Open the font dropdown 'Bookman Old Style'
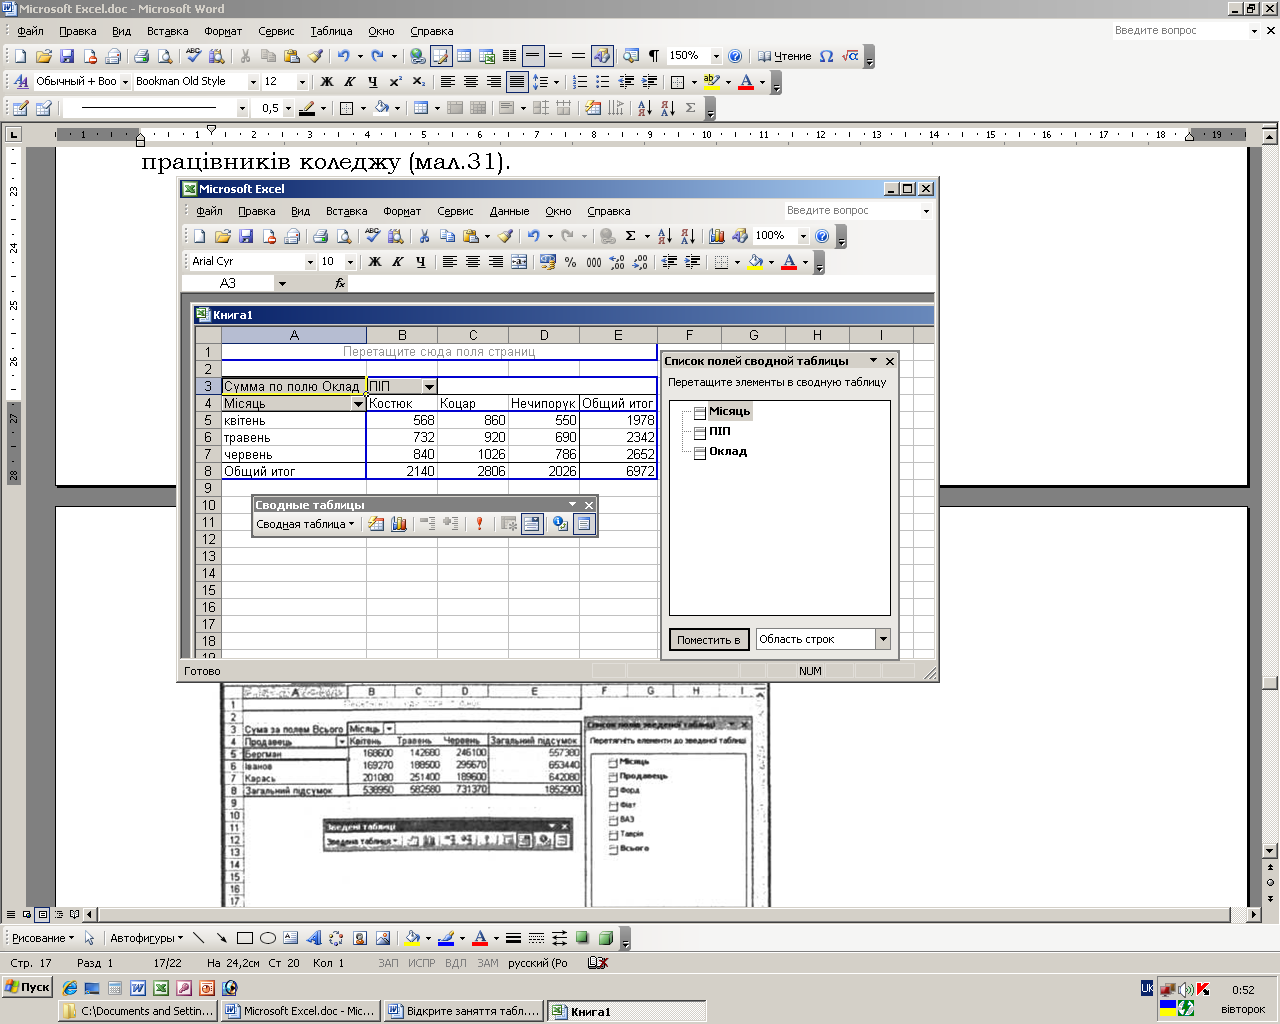1280x1024 pixels. 253,82
